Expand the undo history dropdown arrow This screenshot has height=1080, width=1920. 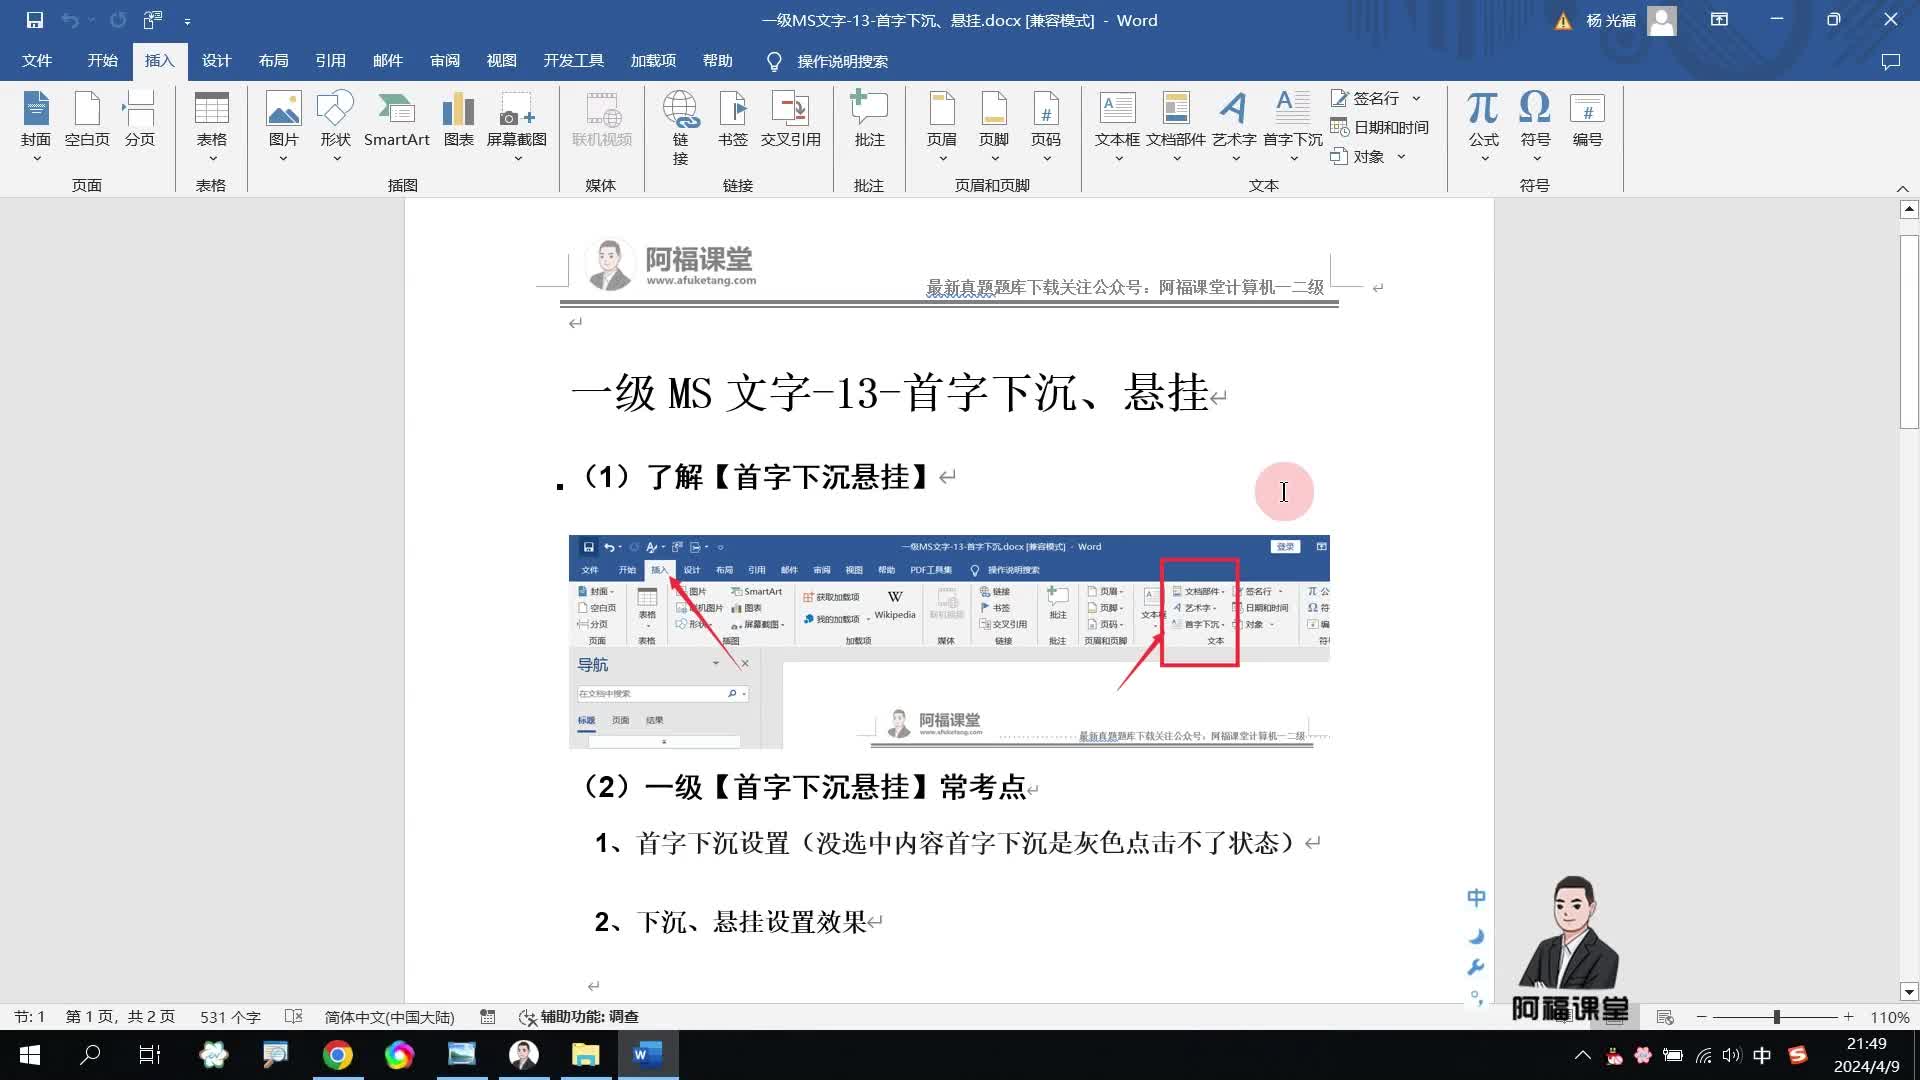click(x=91, y=20)
